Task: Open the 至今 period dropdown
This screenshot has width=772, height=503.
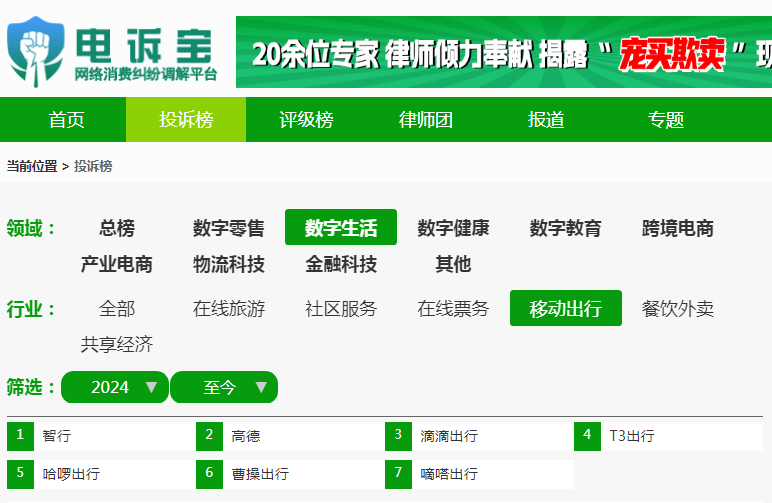Action: pyautogui.click(x=224, y=387)
